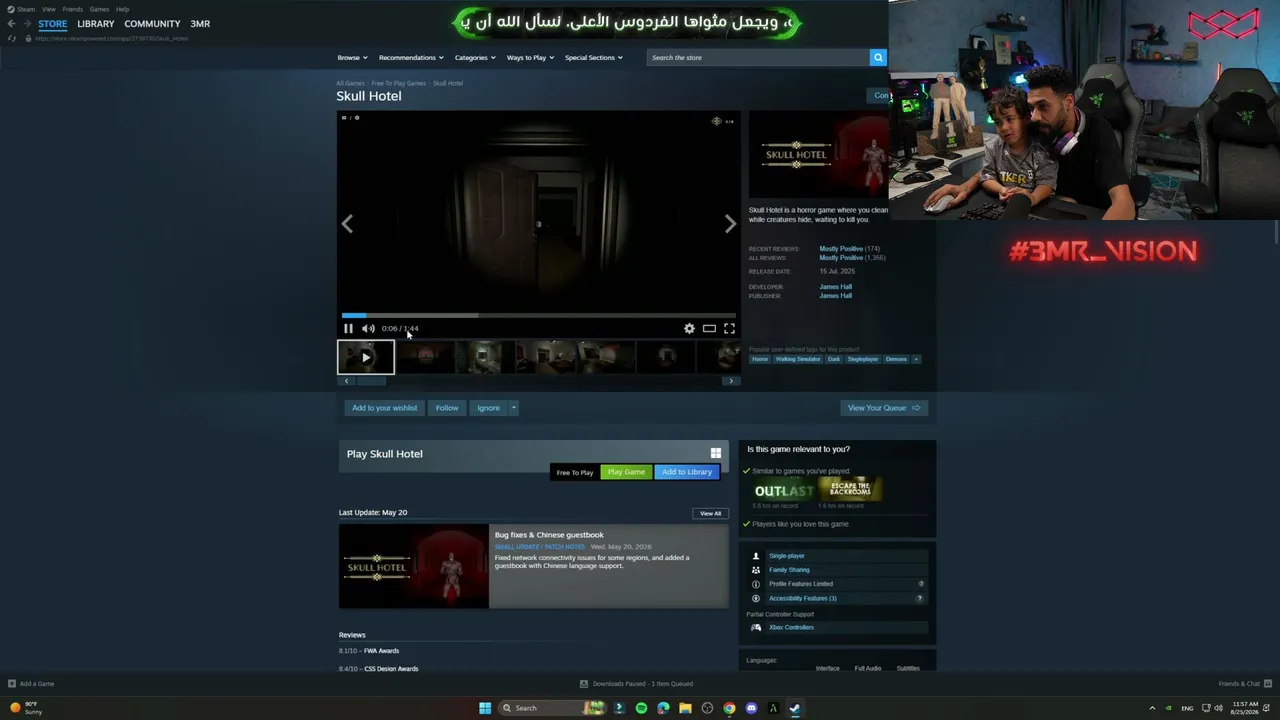Image resolution: width=1280 pixels, height=720 pixels.
Task: Open the Windows Start menu
Action: pyautogui.click(x=485, y=708)
